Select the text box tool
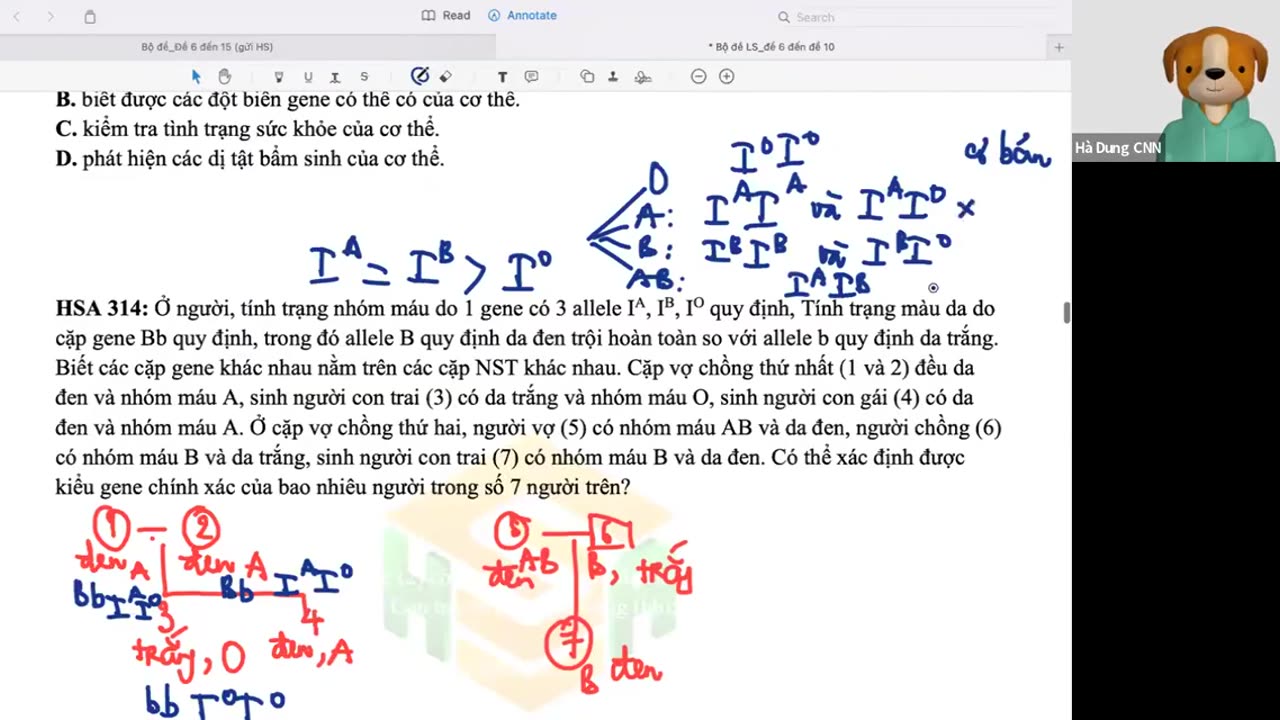This screenshot has width=1280, height=720. pyautogui.click(x=502, y=77)
